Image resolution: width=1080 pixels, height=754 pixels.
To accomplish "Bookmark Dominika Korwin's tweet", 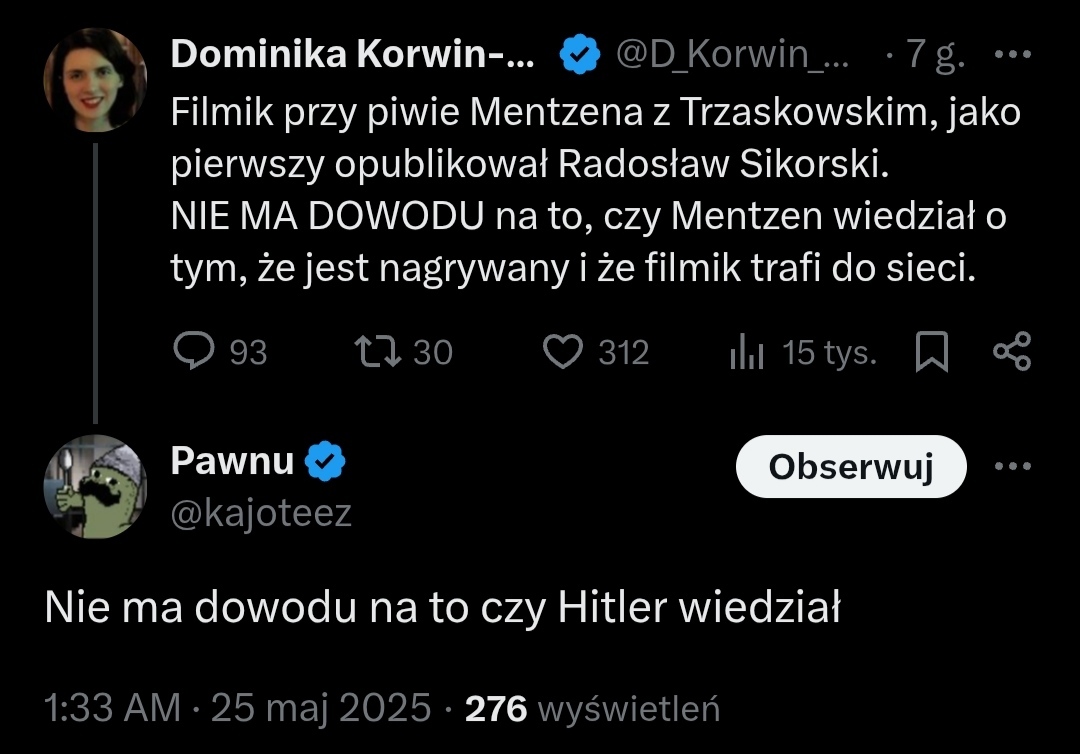I will tap(932, 352).
